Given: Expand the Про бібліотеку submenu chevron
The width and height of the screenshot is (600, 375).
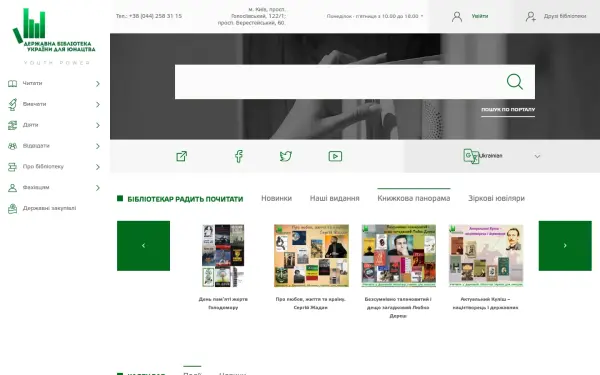Looking at the screenshot, I should click(98, 167).
